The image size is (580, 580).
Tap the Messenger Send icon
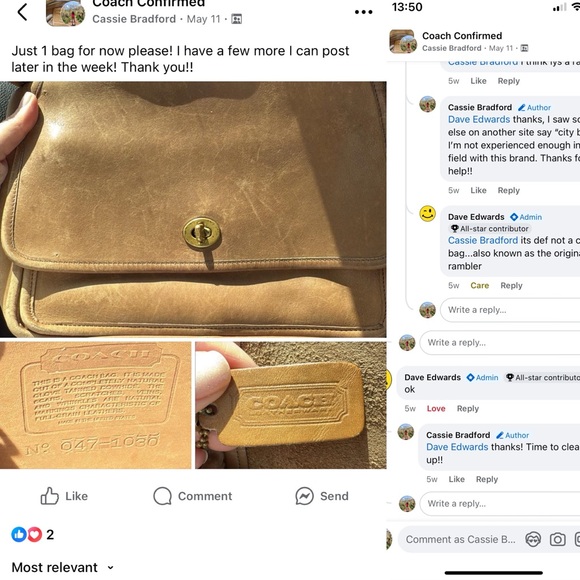click(304, 496)
